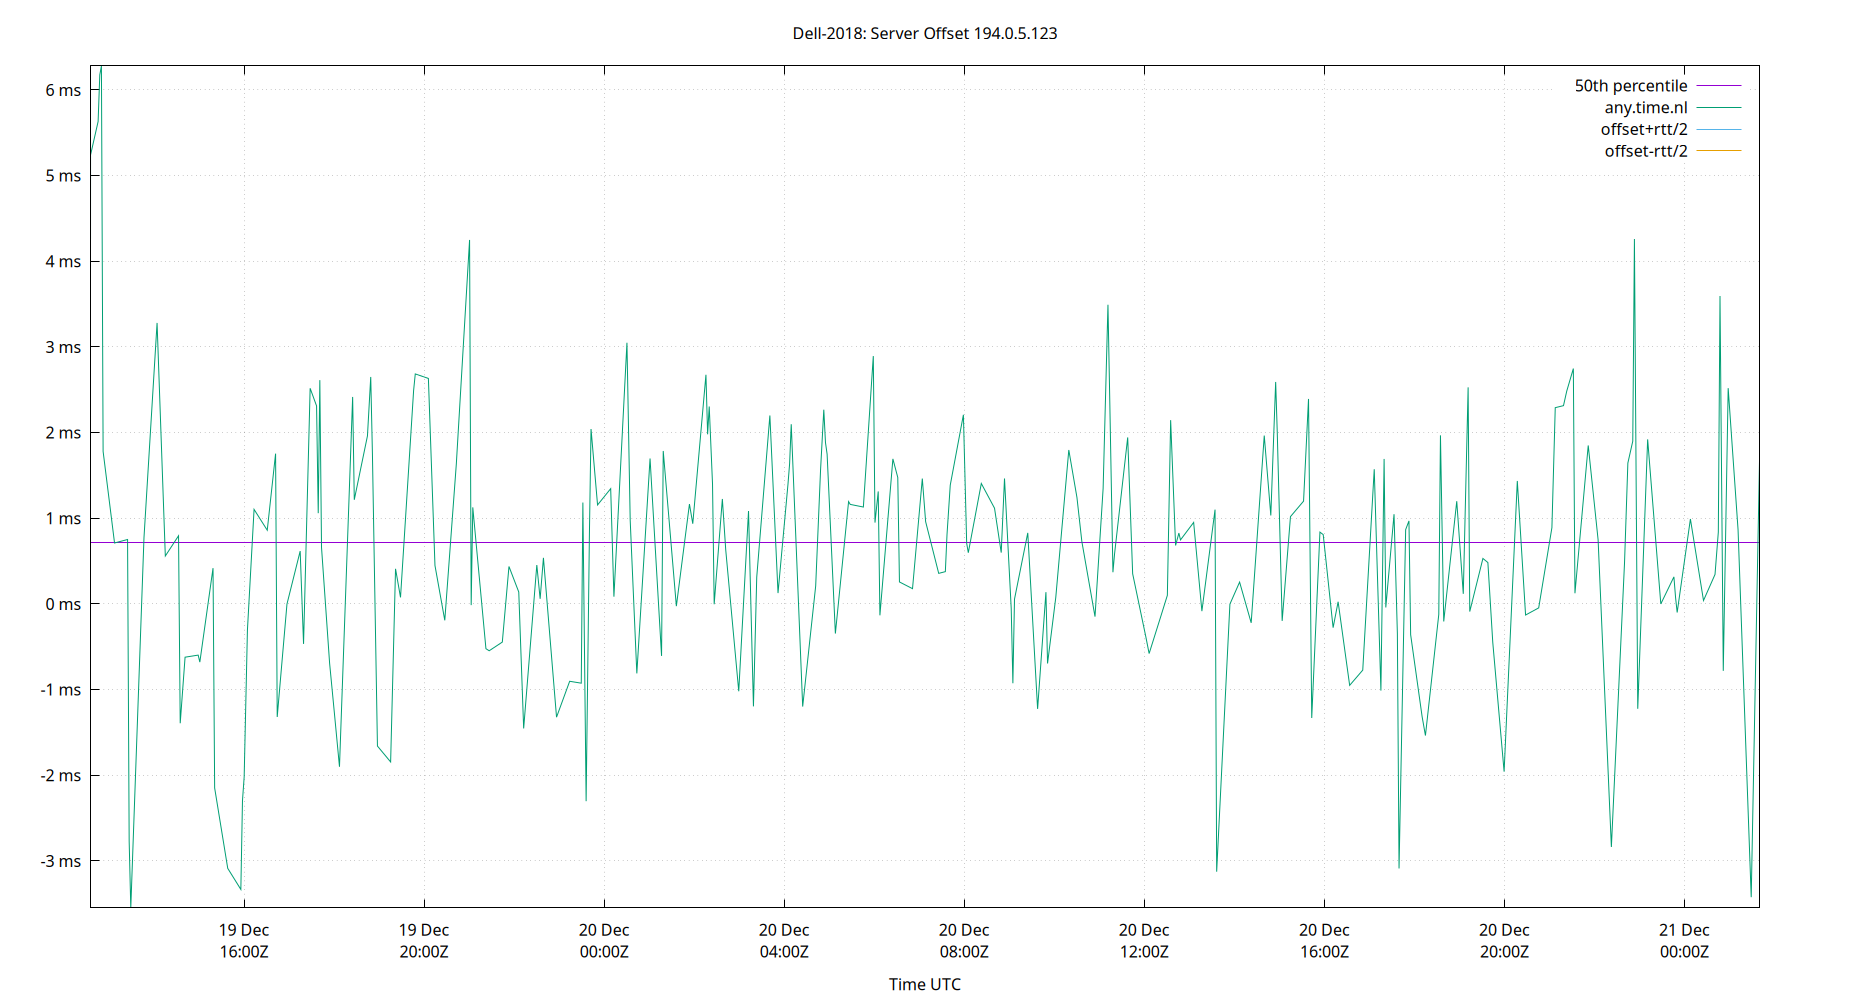
Task: Click the plot title "Dell-2018: Server Offset 194.0.5.123"
Action: click(x=925, y=33)
